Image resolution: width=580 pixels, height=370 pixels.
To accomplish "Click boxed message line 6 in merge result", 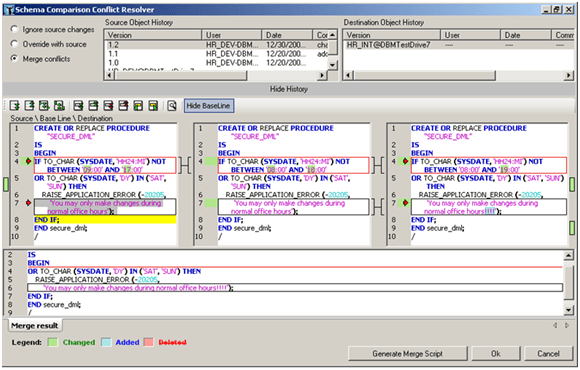I will point(295,288).
